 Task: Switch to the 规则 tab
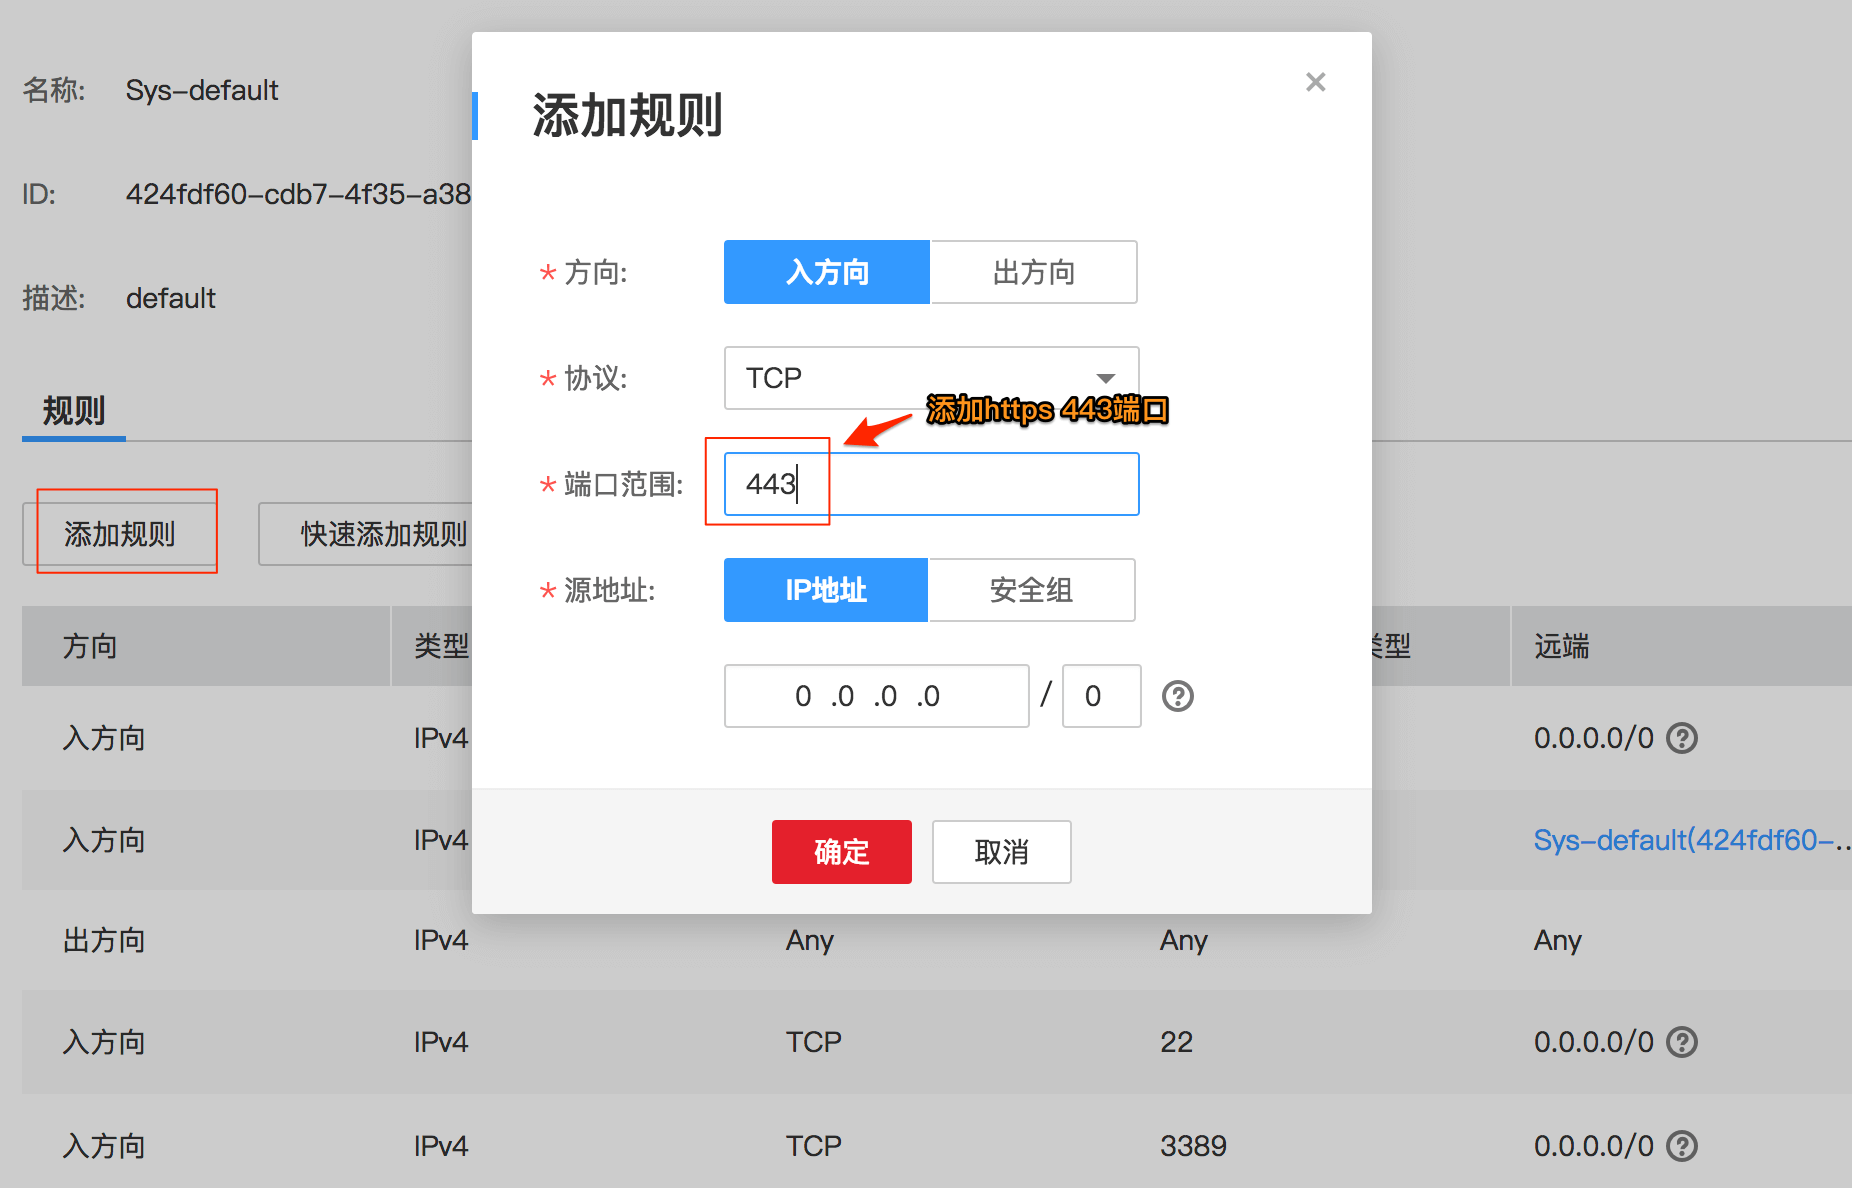[74, 411]
